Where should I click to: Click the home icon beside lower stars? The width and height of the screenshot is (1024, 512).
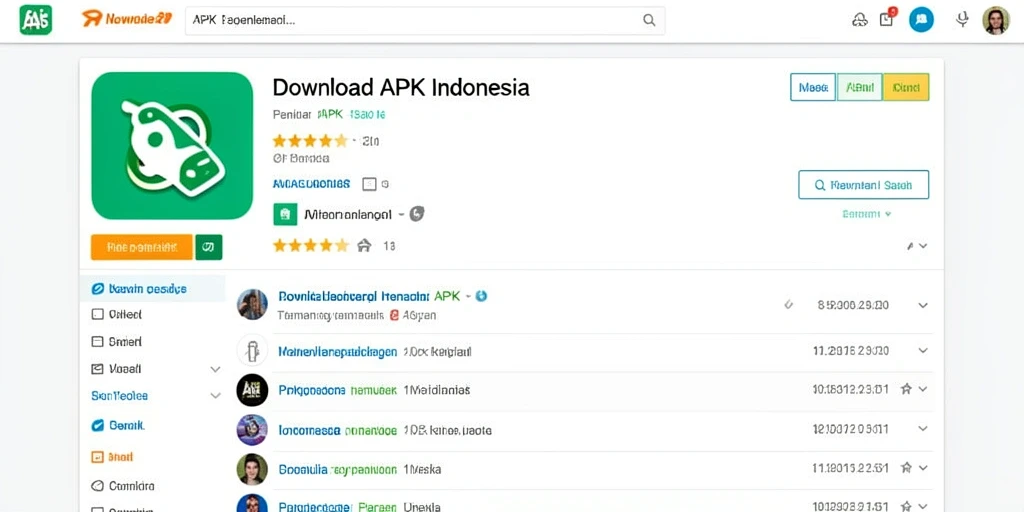364,246
